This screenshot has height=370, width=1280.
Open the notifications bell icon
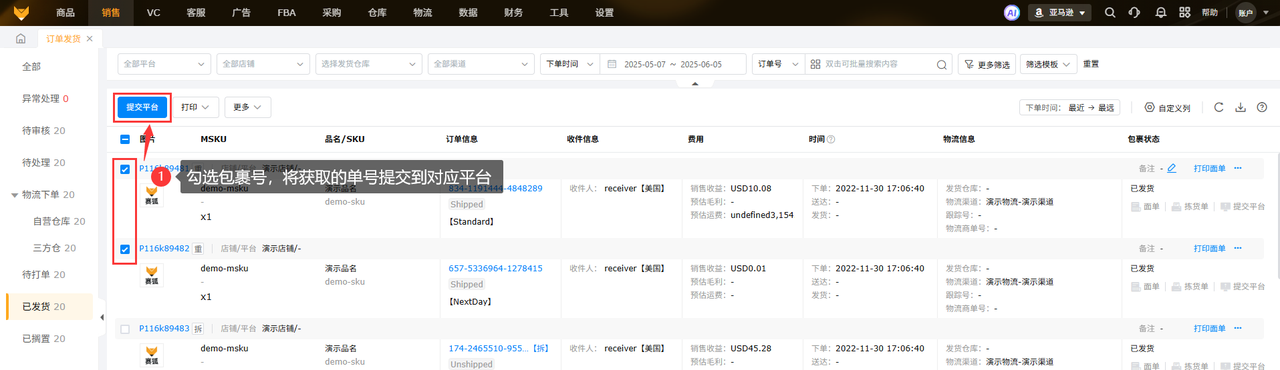(1160, 13)
